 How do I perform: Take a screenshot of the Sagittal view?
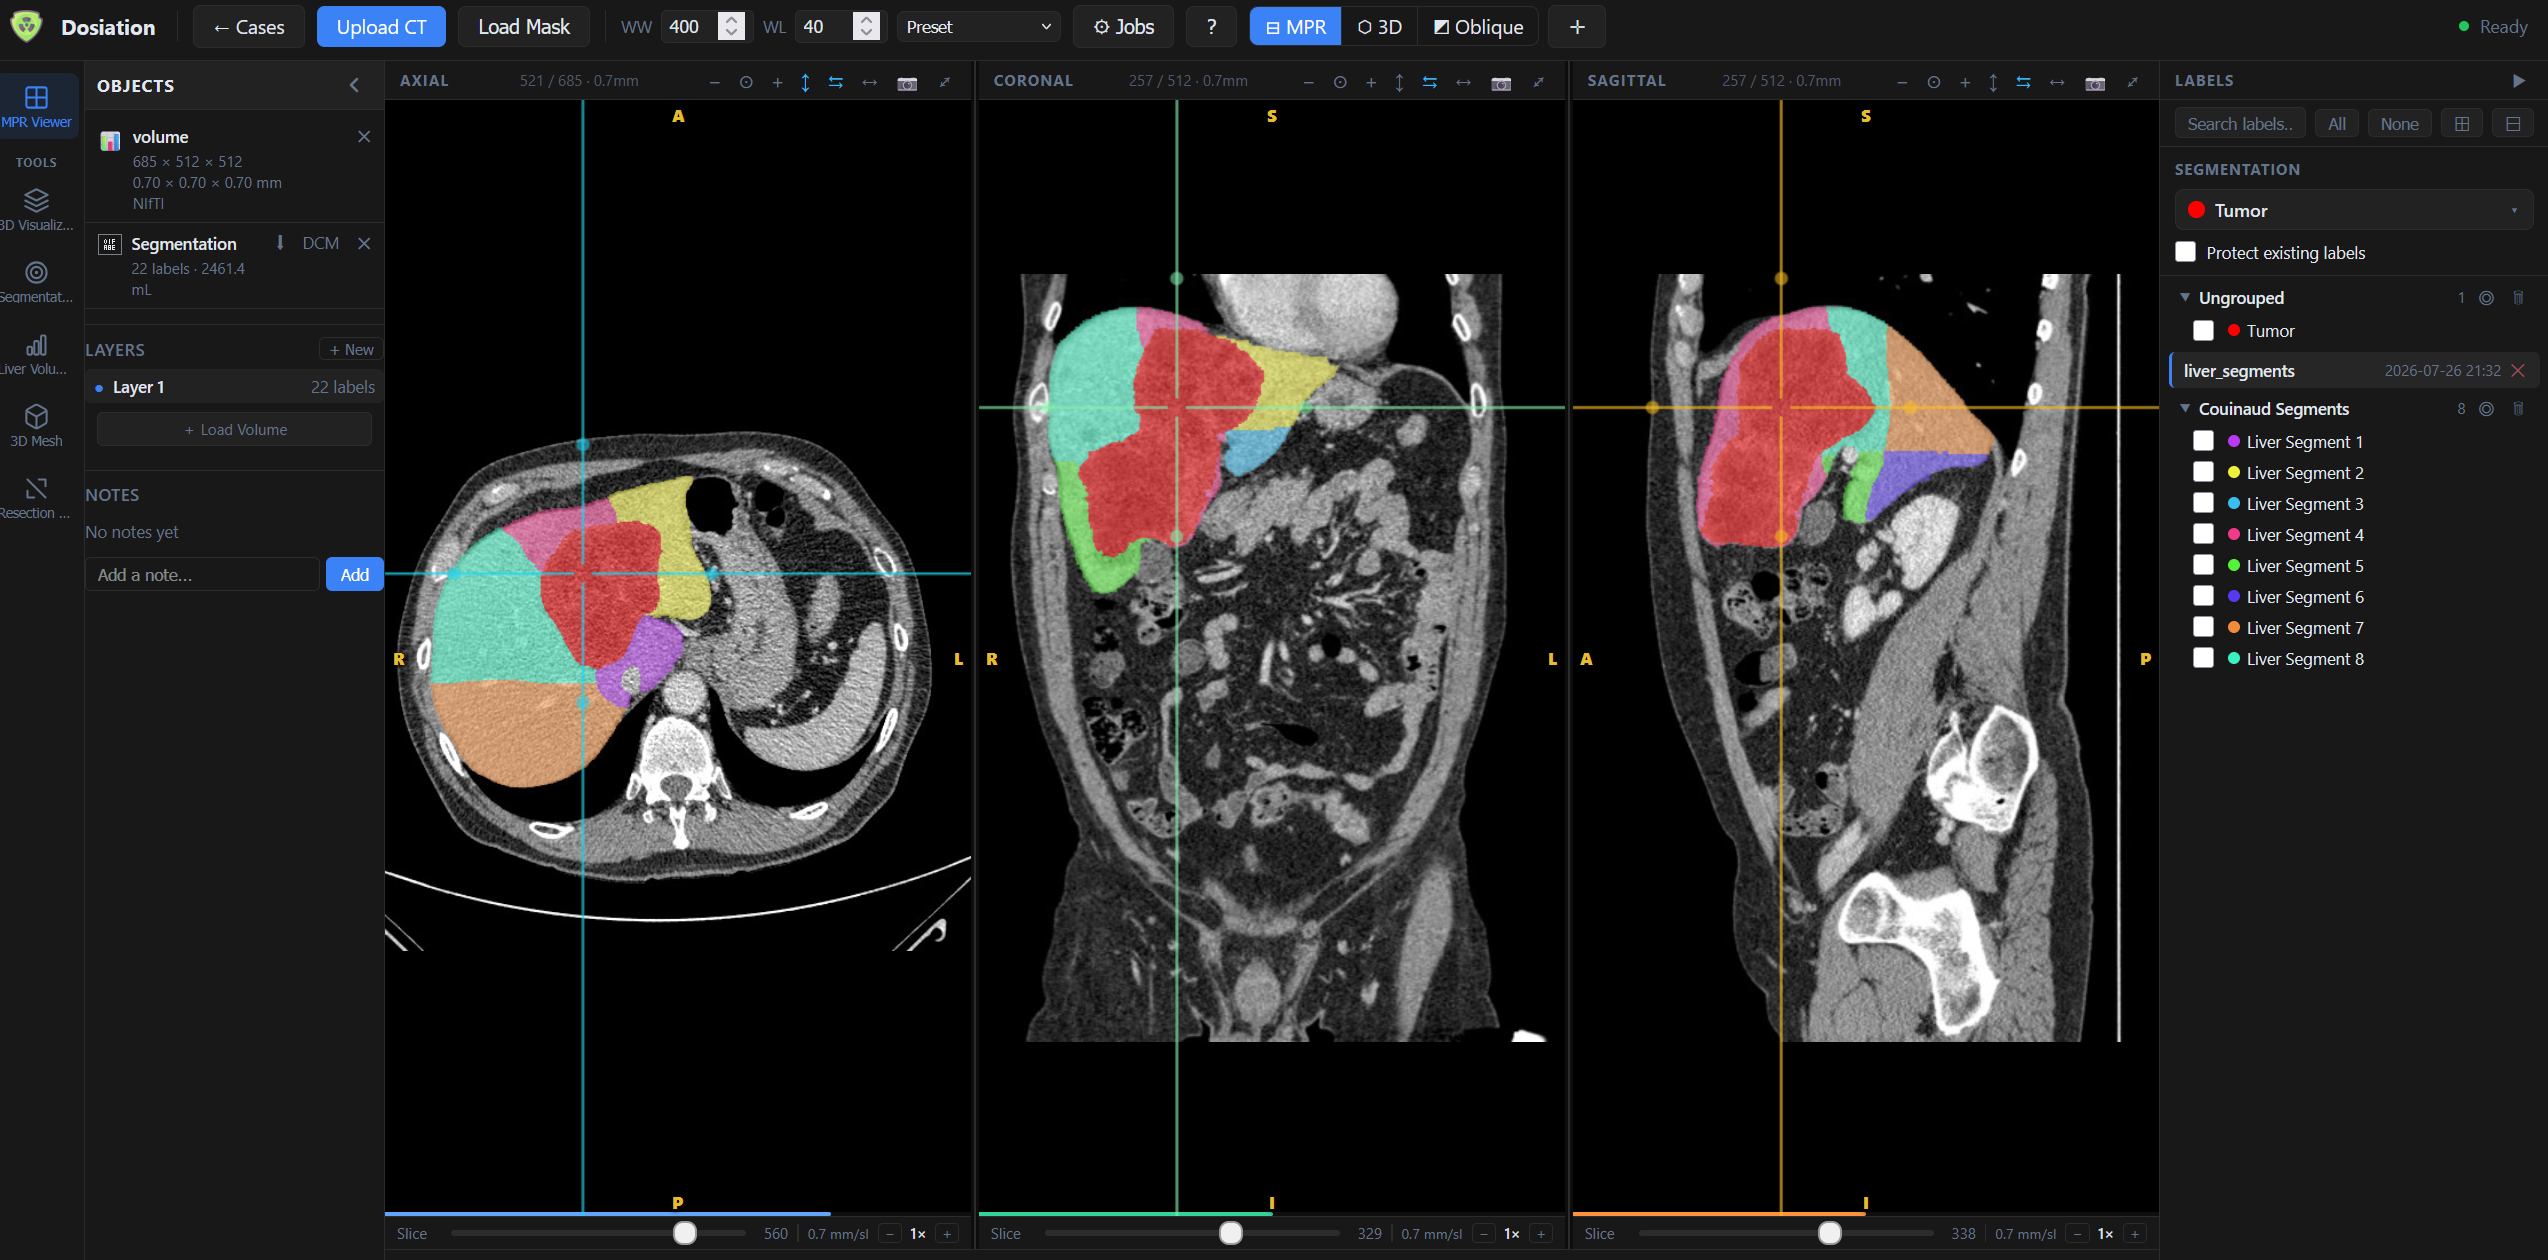pyautogui.click(x=2095, y=83)
